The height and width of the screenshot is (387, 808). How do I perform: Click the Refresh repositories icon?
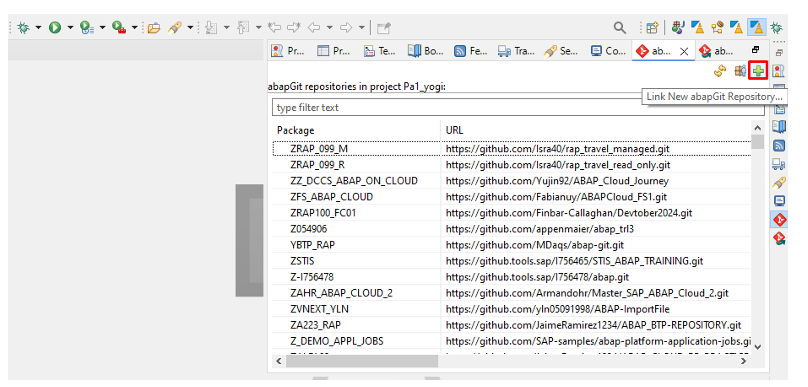pos(720,71)
